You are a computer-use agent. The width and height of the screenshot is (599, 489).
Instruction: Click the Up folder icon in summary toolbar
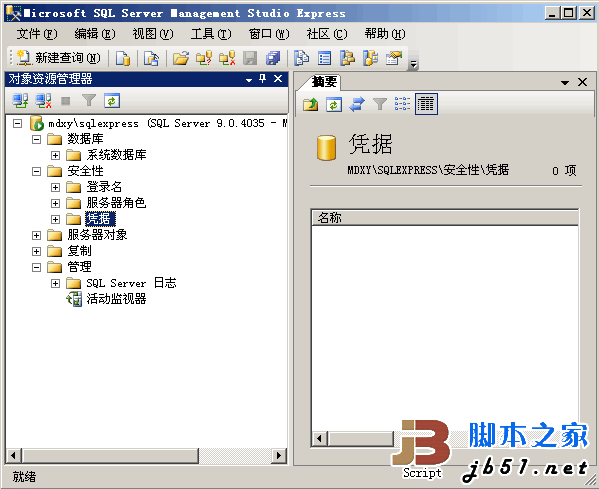coord(311,104)
